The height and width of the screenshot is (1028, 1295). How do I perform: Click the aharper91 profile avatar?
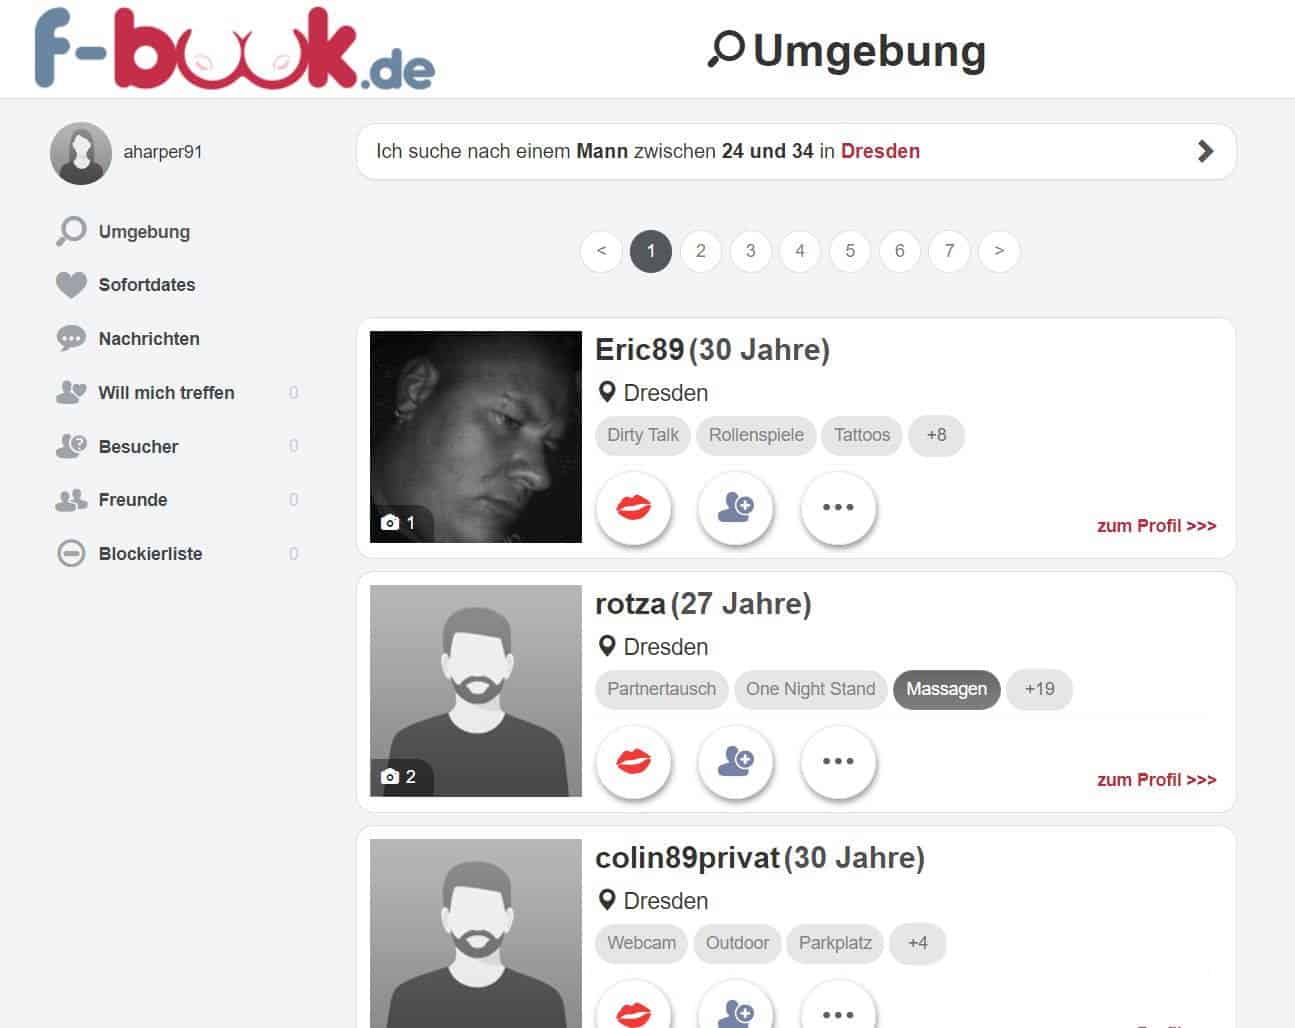point(81,153)
